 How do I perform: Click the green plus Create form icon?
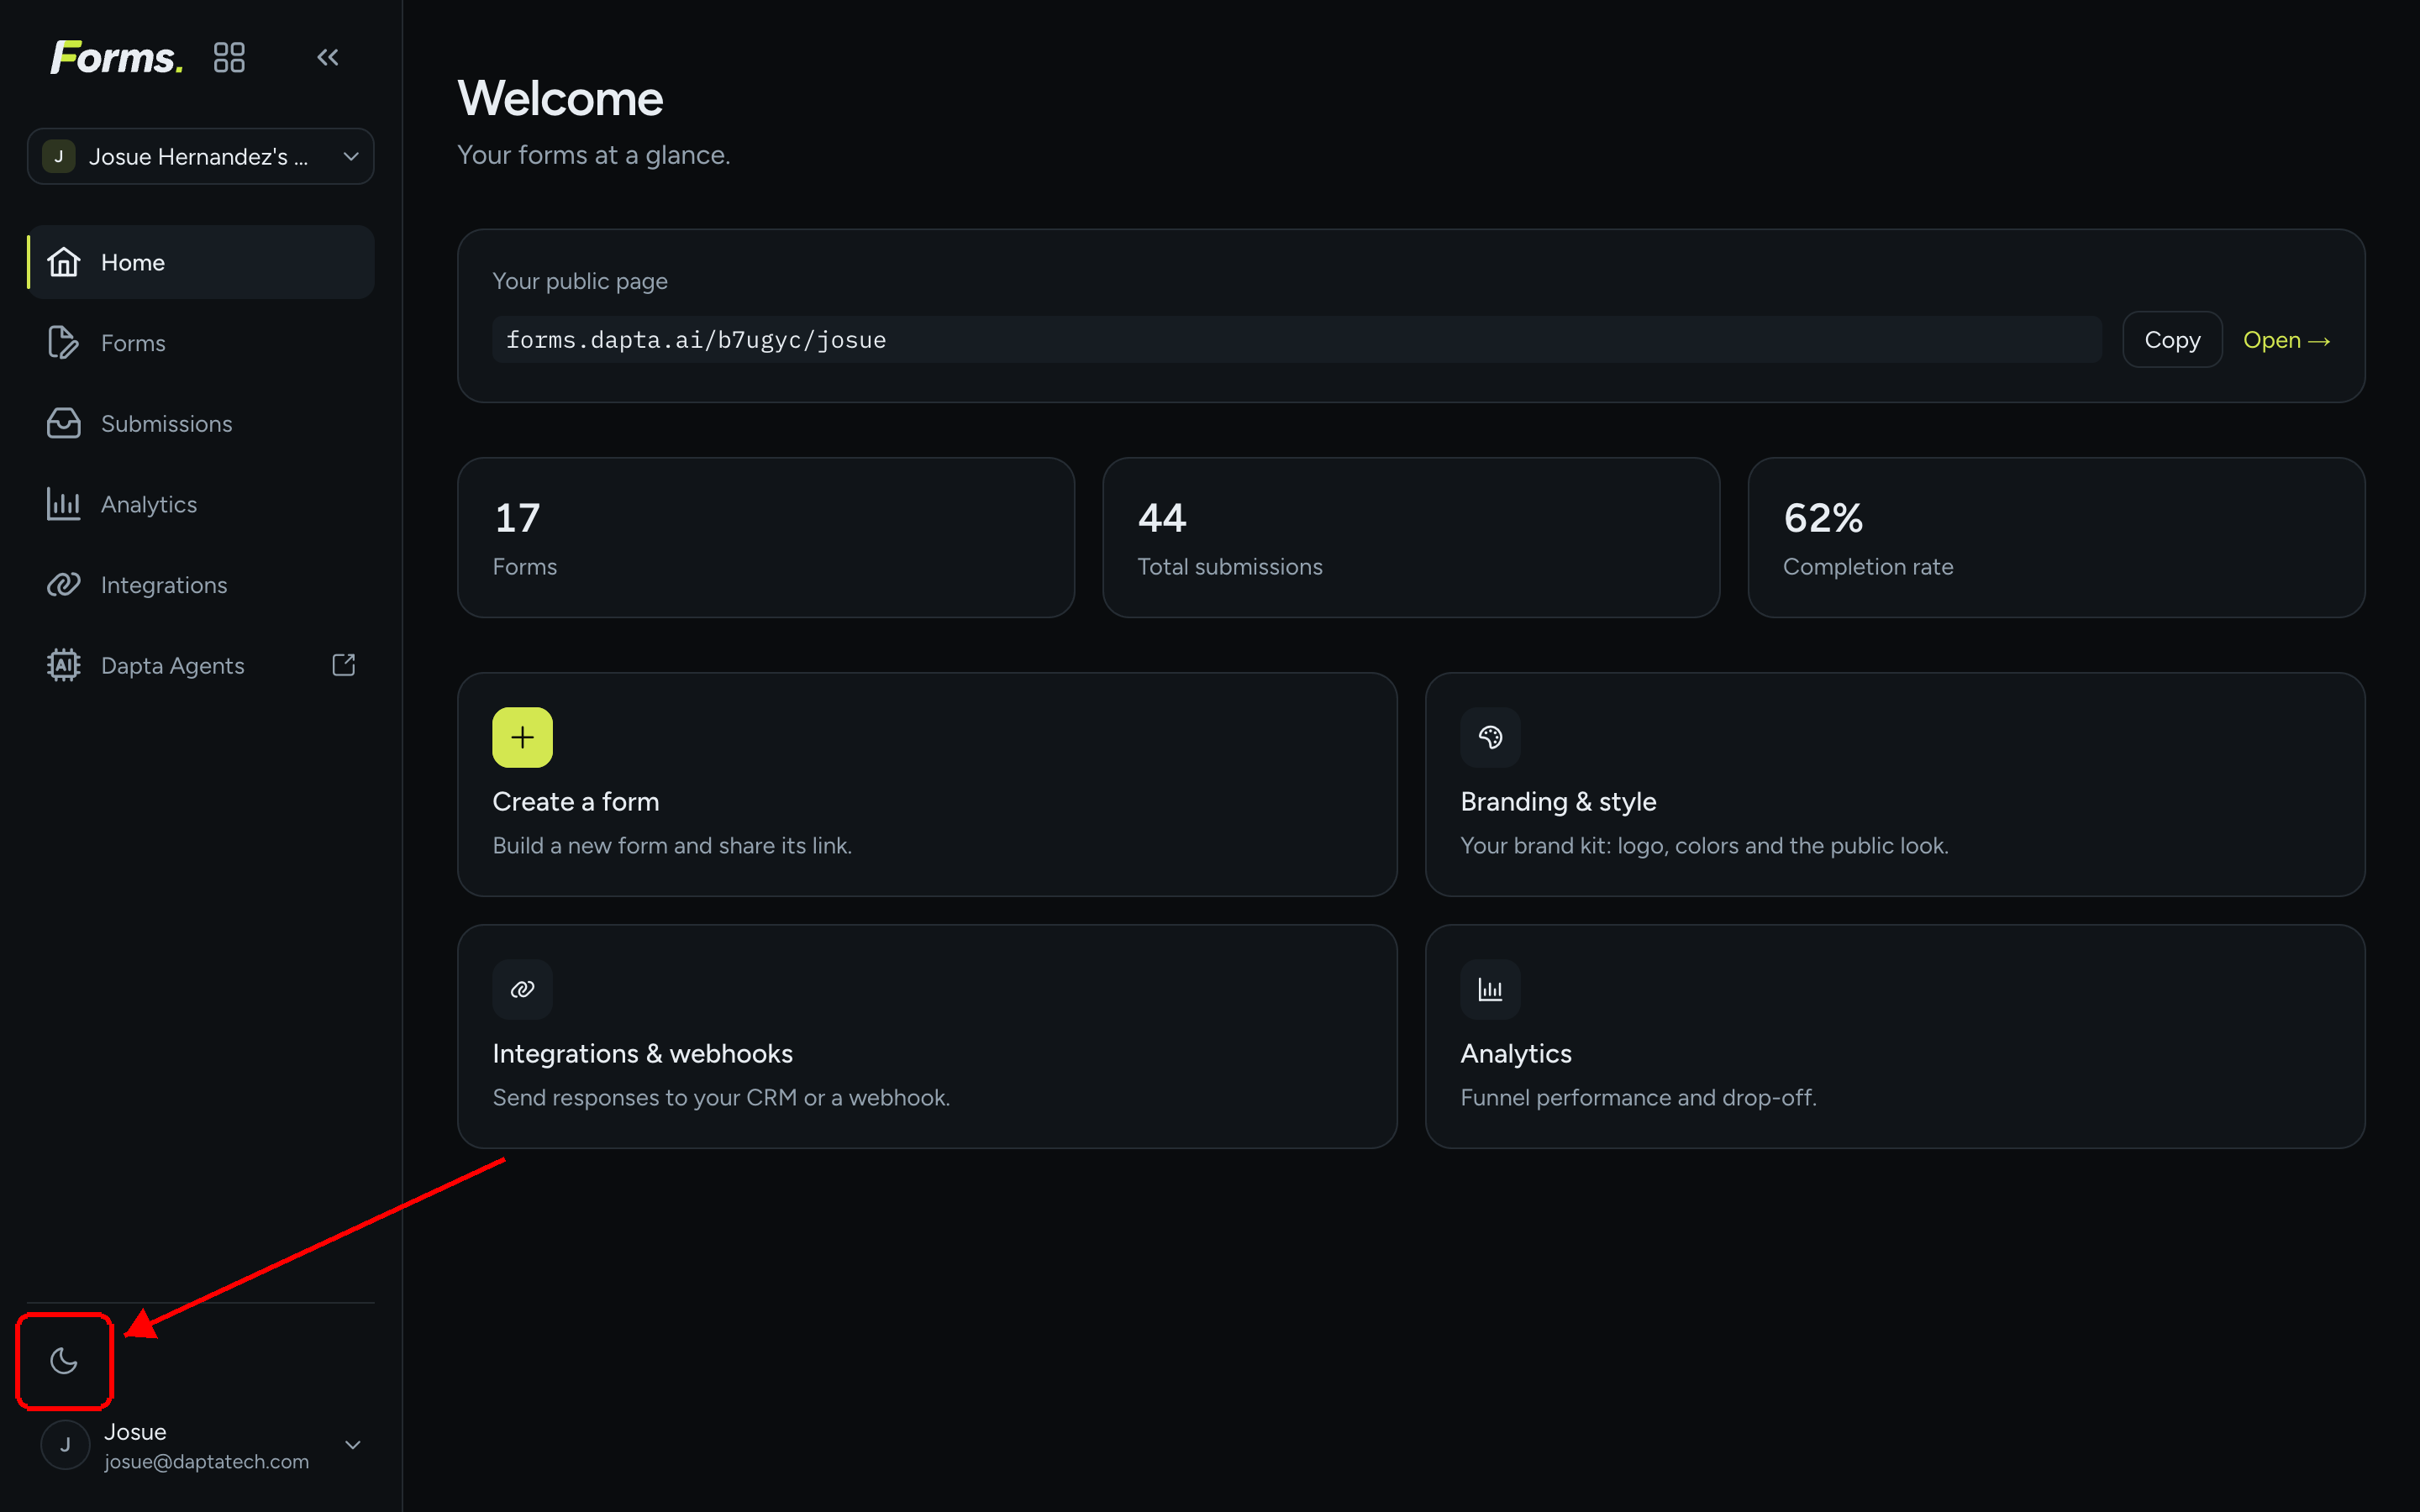pyautogui.click(x=522, y=738)
